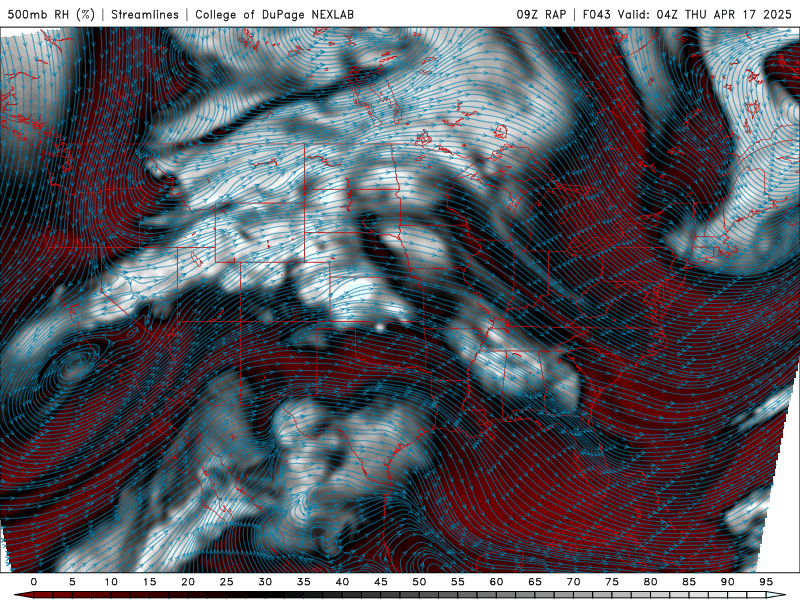Click the '0' label on the color scale

point(34,582)
